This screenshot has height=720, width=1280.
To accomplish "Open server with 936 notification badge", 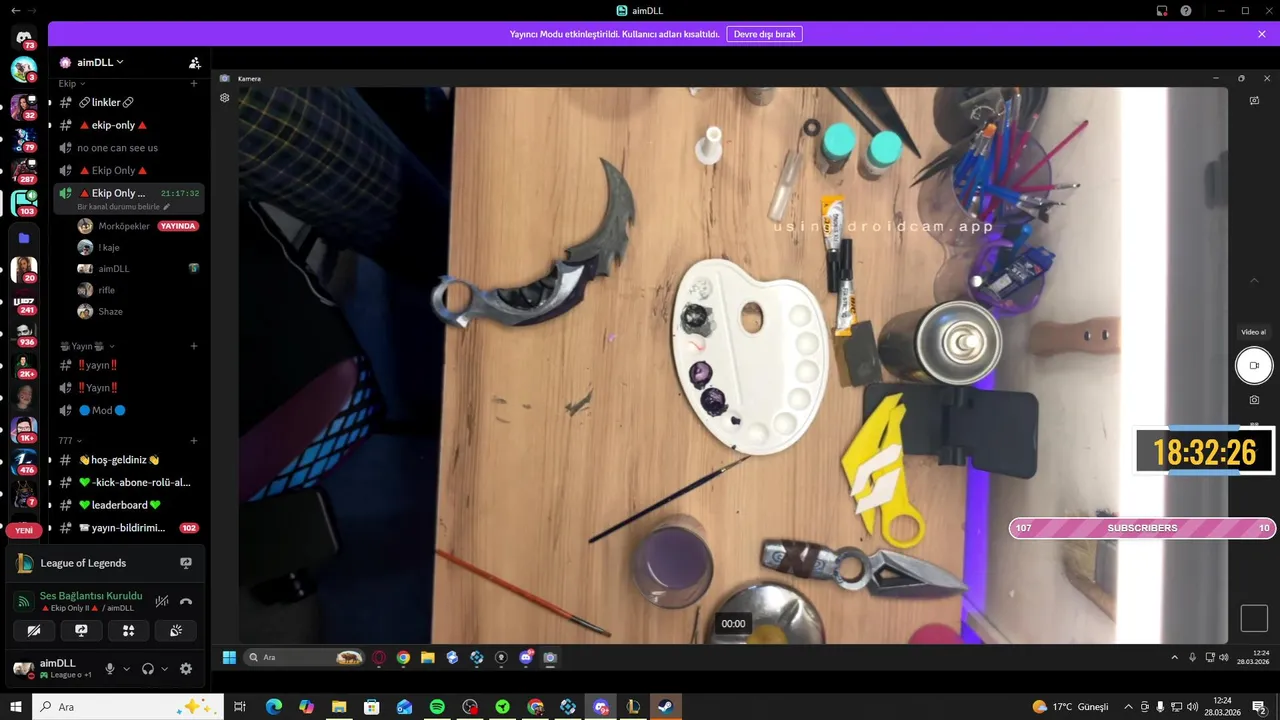I will (x=24, y=334).
